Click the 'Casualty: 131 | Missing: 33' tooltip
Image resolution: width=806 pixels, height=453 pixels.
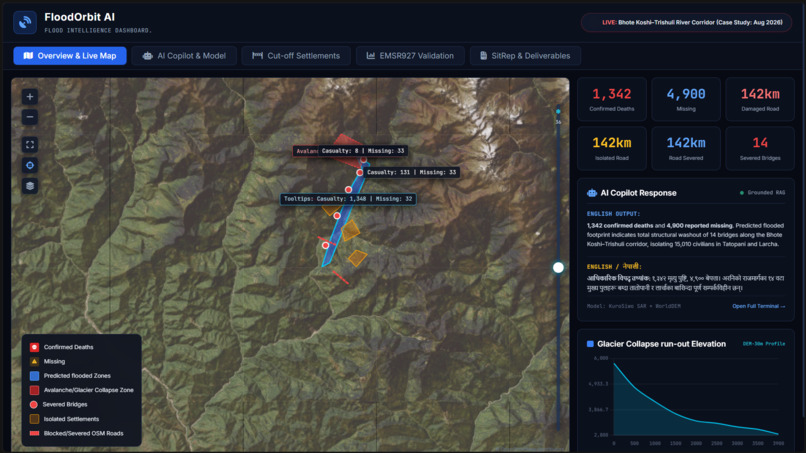(x=411, y=172)
